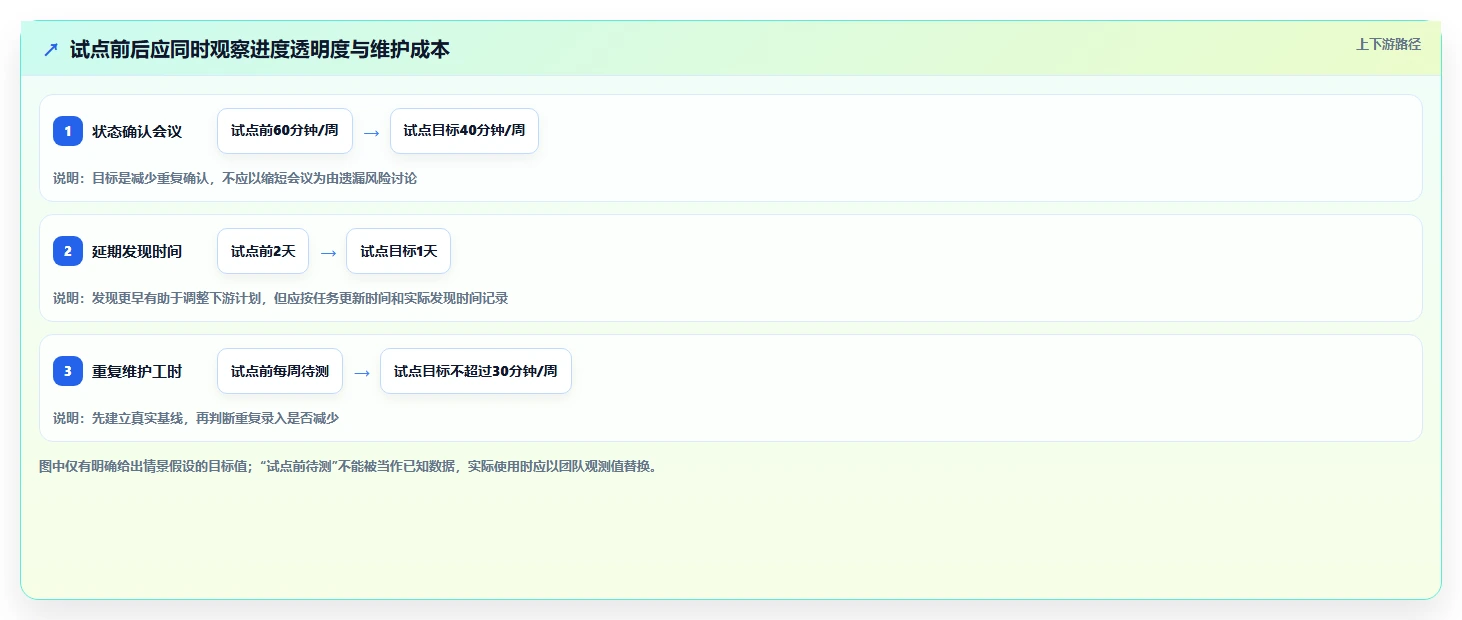This screenshot has width=1462, height=620.
Task: Select the 试点目标1天 chip
Action: (x=399, y=251)
